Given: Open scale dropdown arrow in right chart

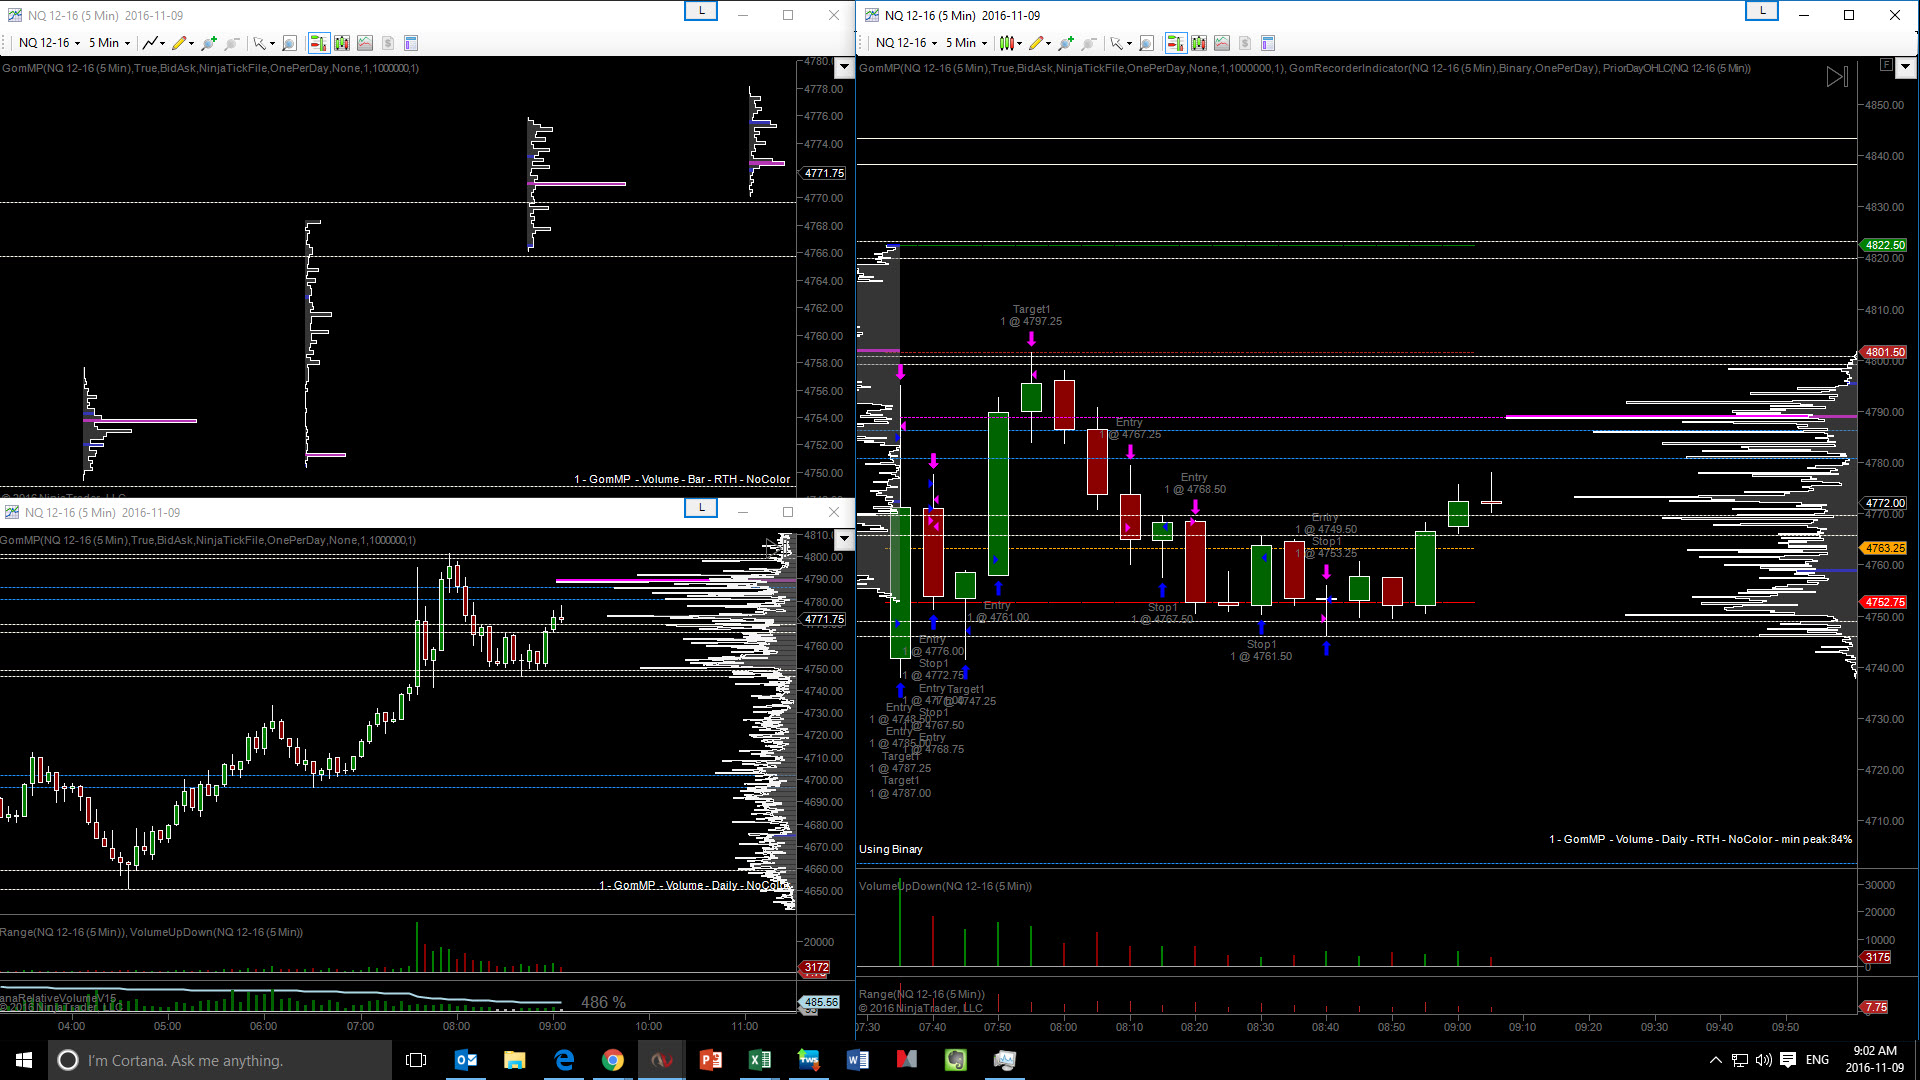Looking at the screenshot, I should 1905,67.
